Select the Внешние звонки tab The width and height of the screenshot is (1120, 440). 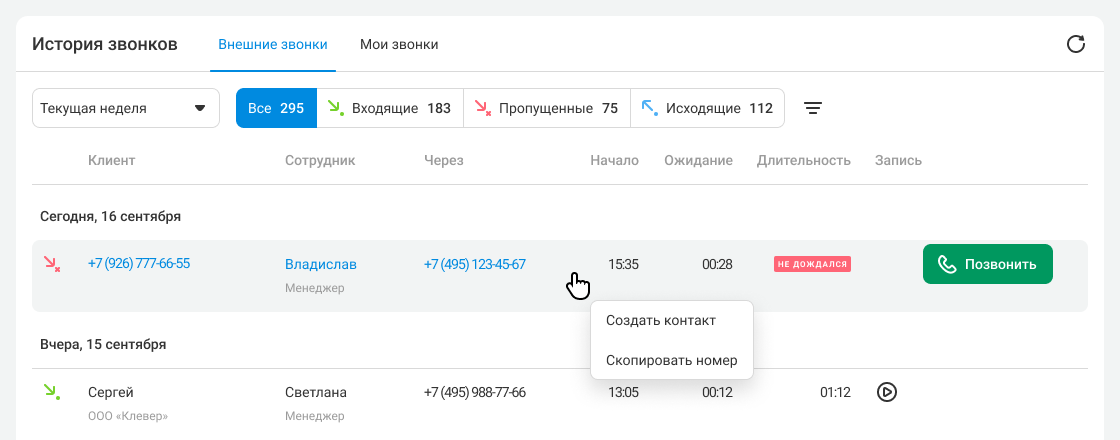point(273,45)
